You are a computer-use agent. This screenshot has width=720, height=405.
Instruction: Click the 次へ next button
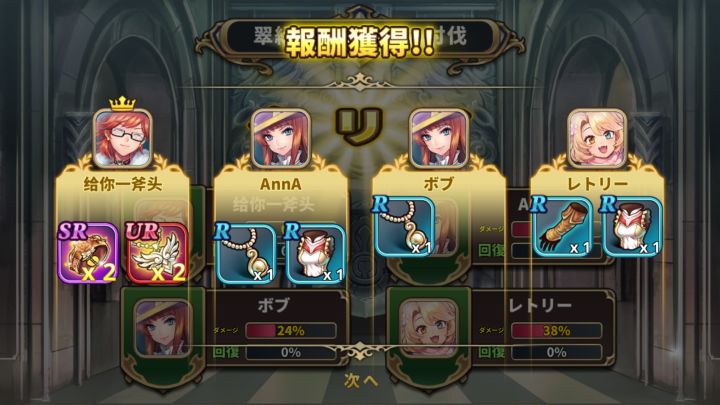point(361,380)
